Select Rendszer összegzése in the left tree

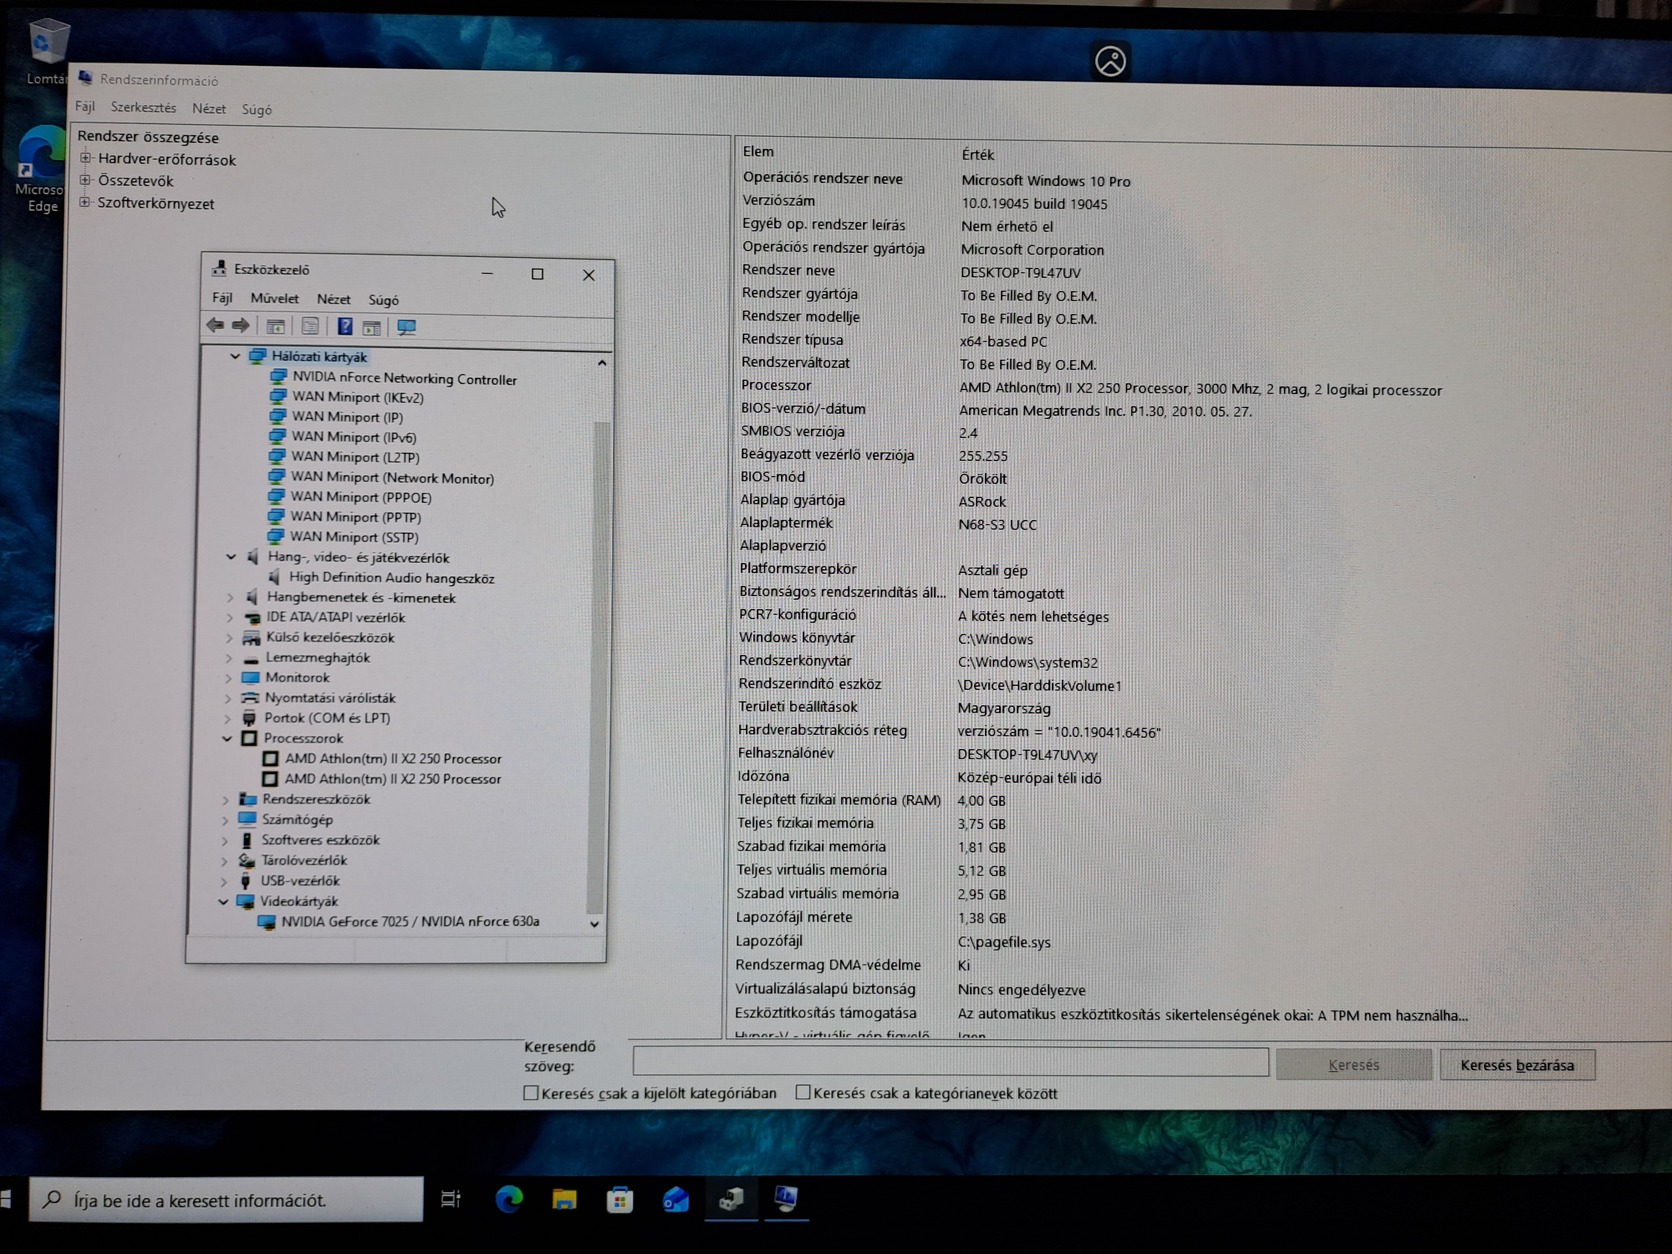coord(148,136)
